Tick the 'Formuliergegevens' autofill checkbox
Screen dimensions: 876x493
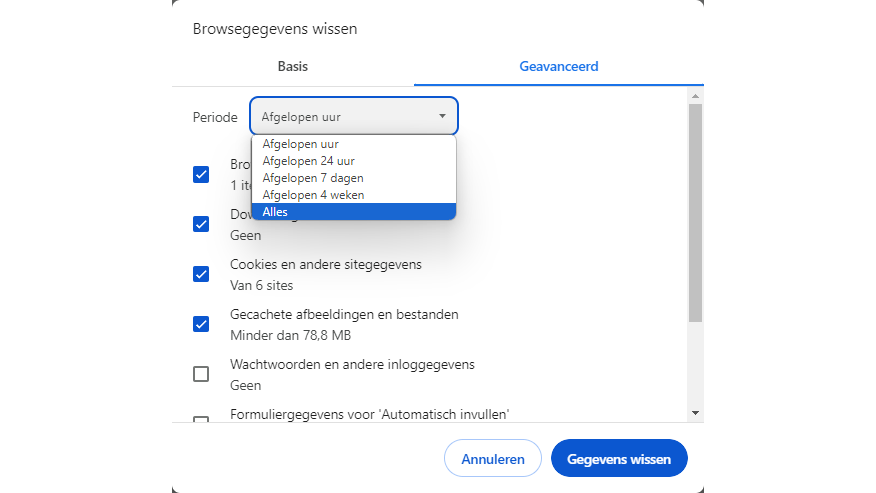click(x=201, y=419)
